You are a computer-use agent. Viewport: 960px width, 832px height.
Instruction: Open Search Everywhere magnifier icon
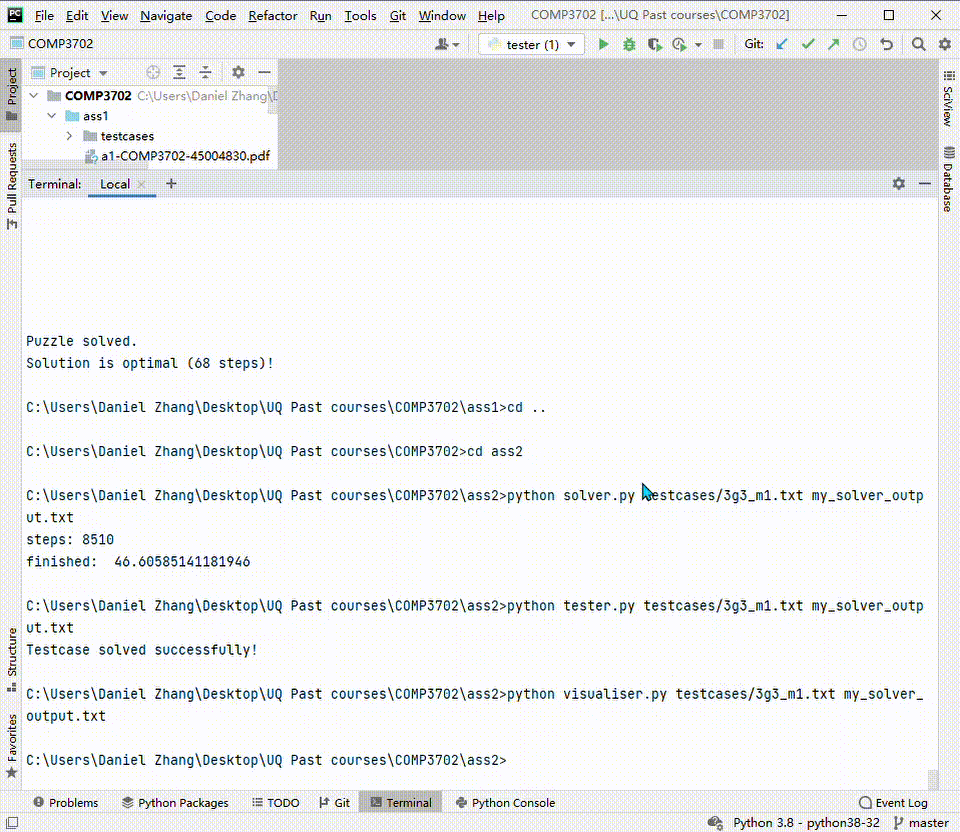pyautogui.click(x=918, y=44)
